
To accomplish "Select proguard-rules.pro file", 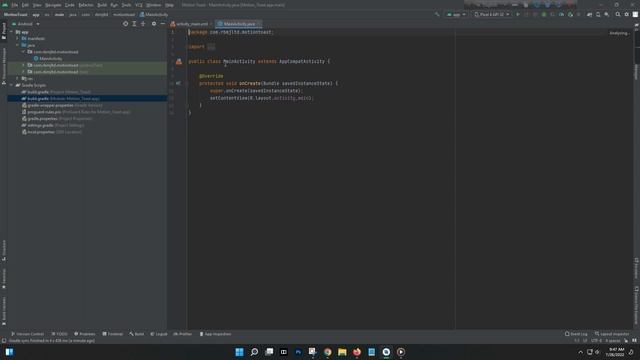I will click(x=76, y=112).
